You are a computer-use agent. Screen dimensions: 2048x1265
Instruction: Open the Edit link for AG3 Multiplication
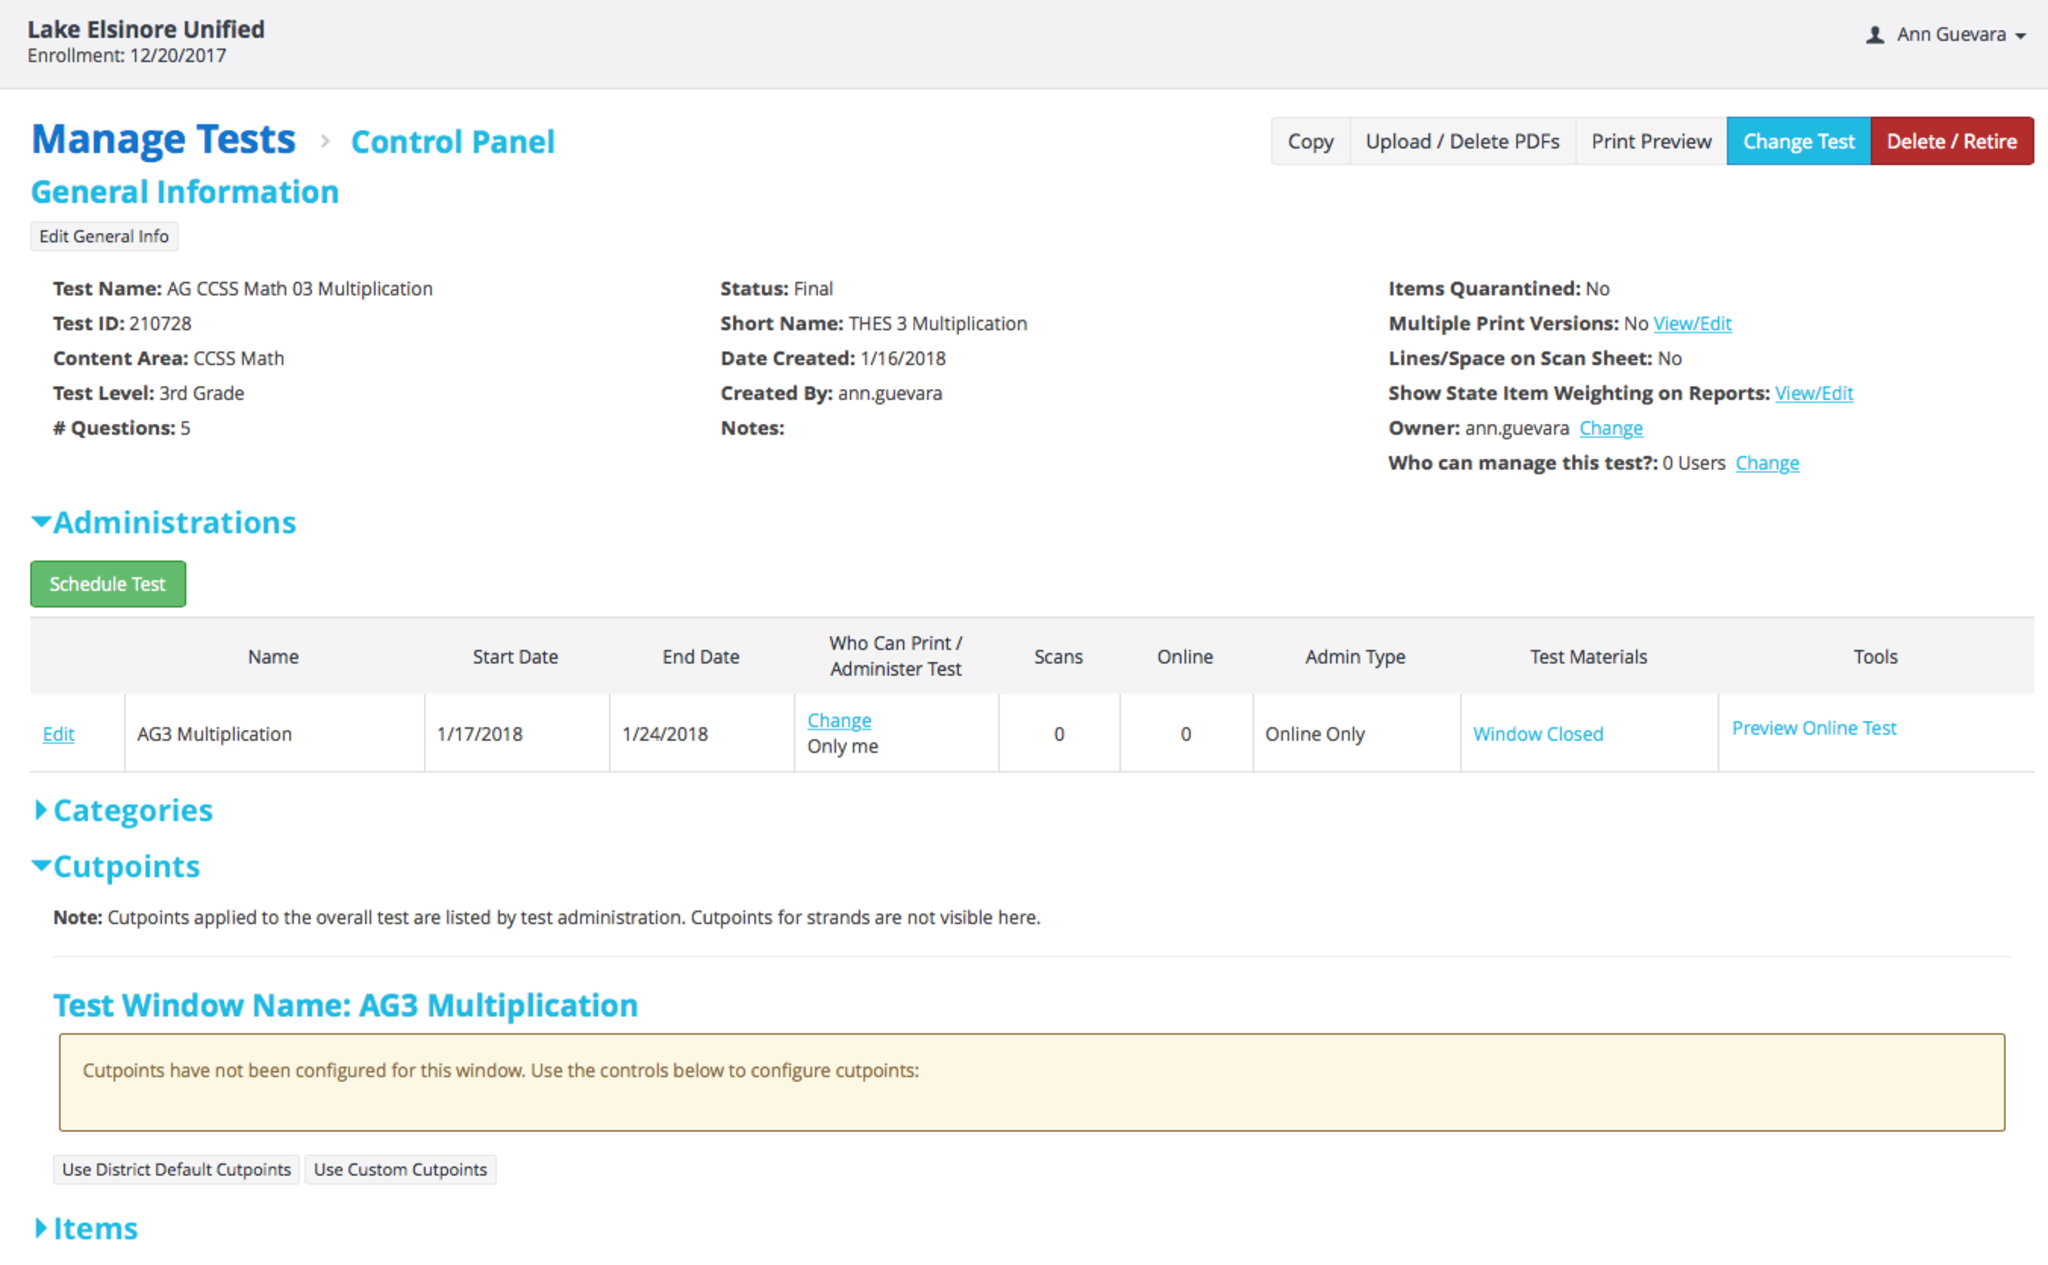point(58,734)
